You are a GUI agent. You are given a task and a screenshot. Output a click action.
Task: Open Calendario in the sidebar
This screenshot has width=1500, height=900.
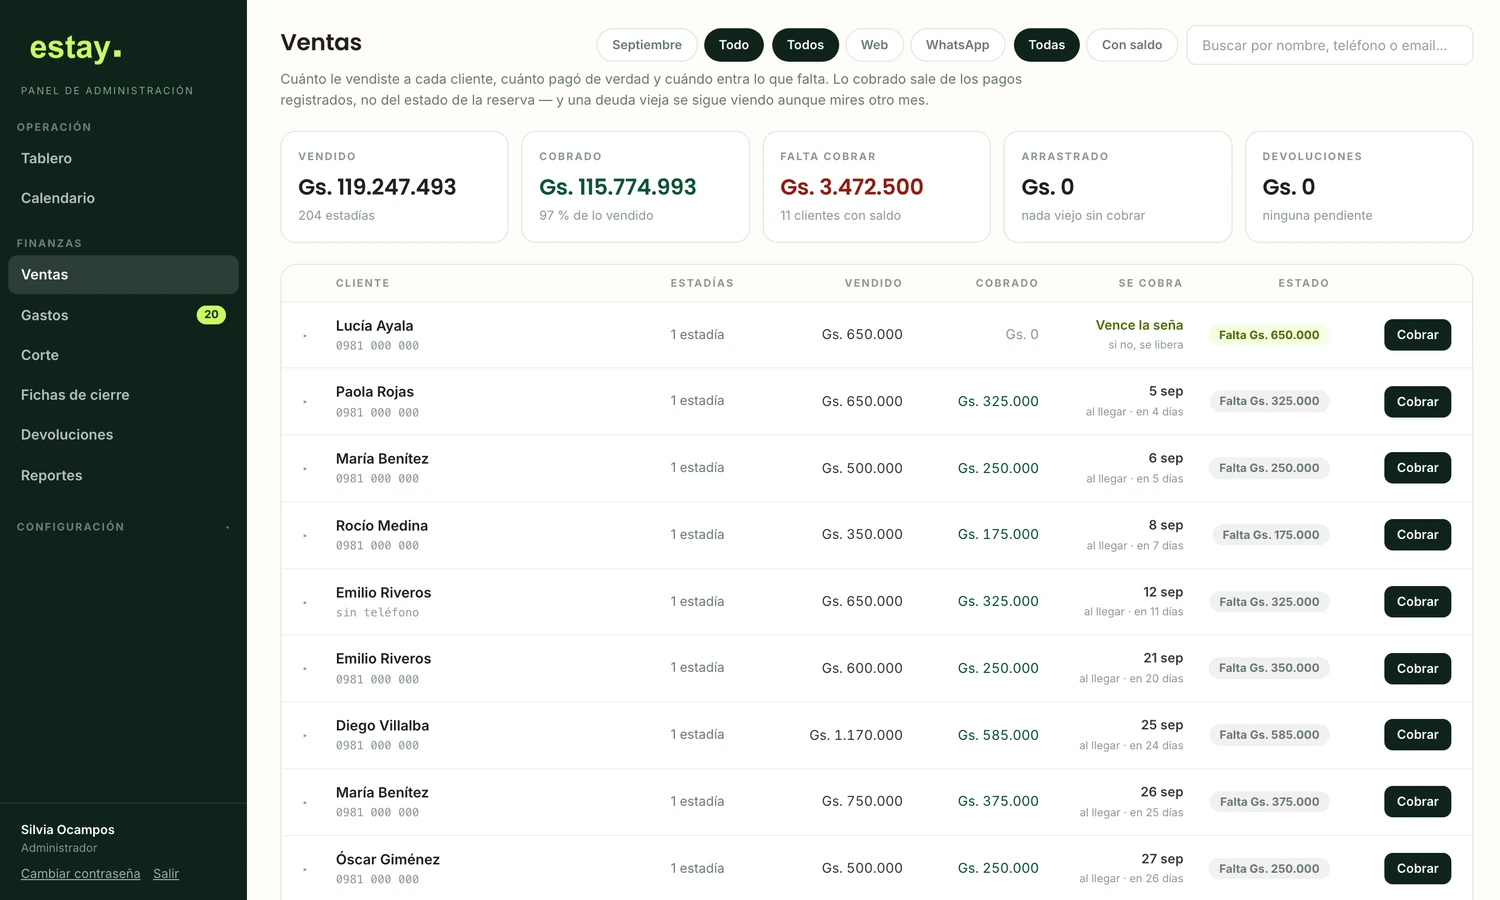point(123,198)
